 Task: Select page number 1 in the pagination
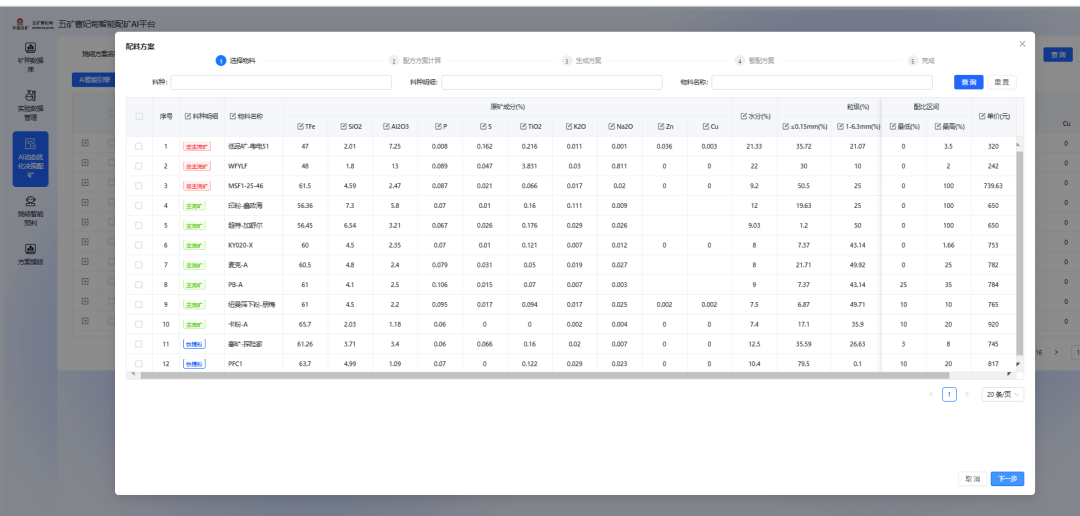[x=949, y=394]
